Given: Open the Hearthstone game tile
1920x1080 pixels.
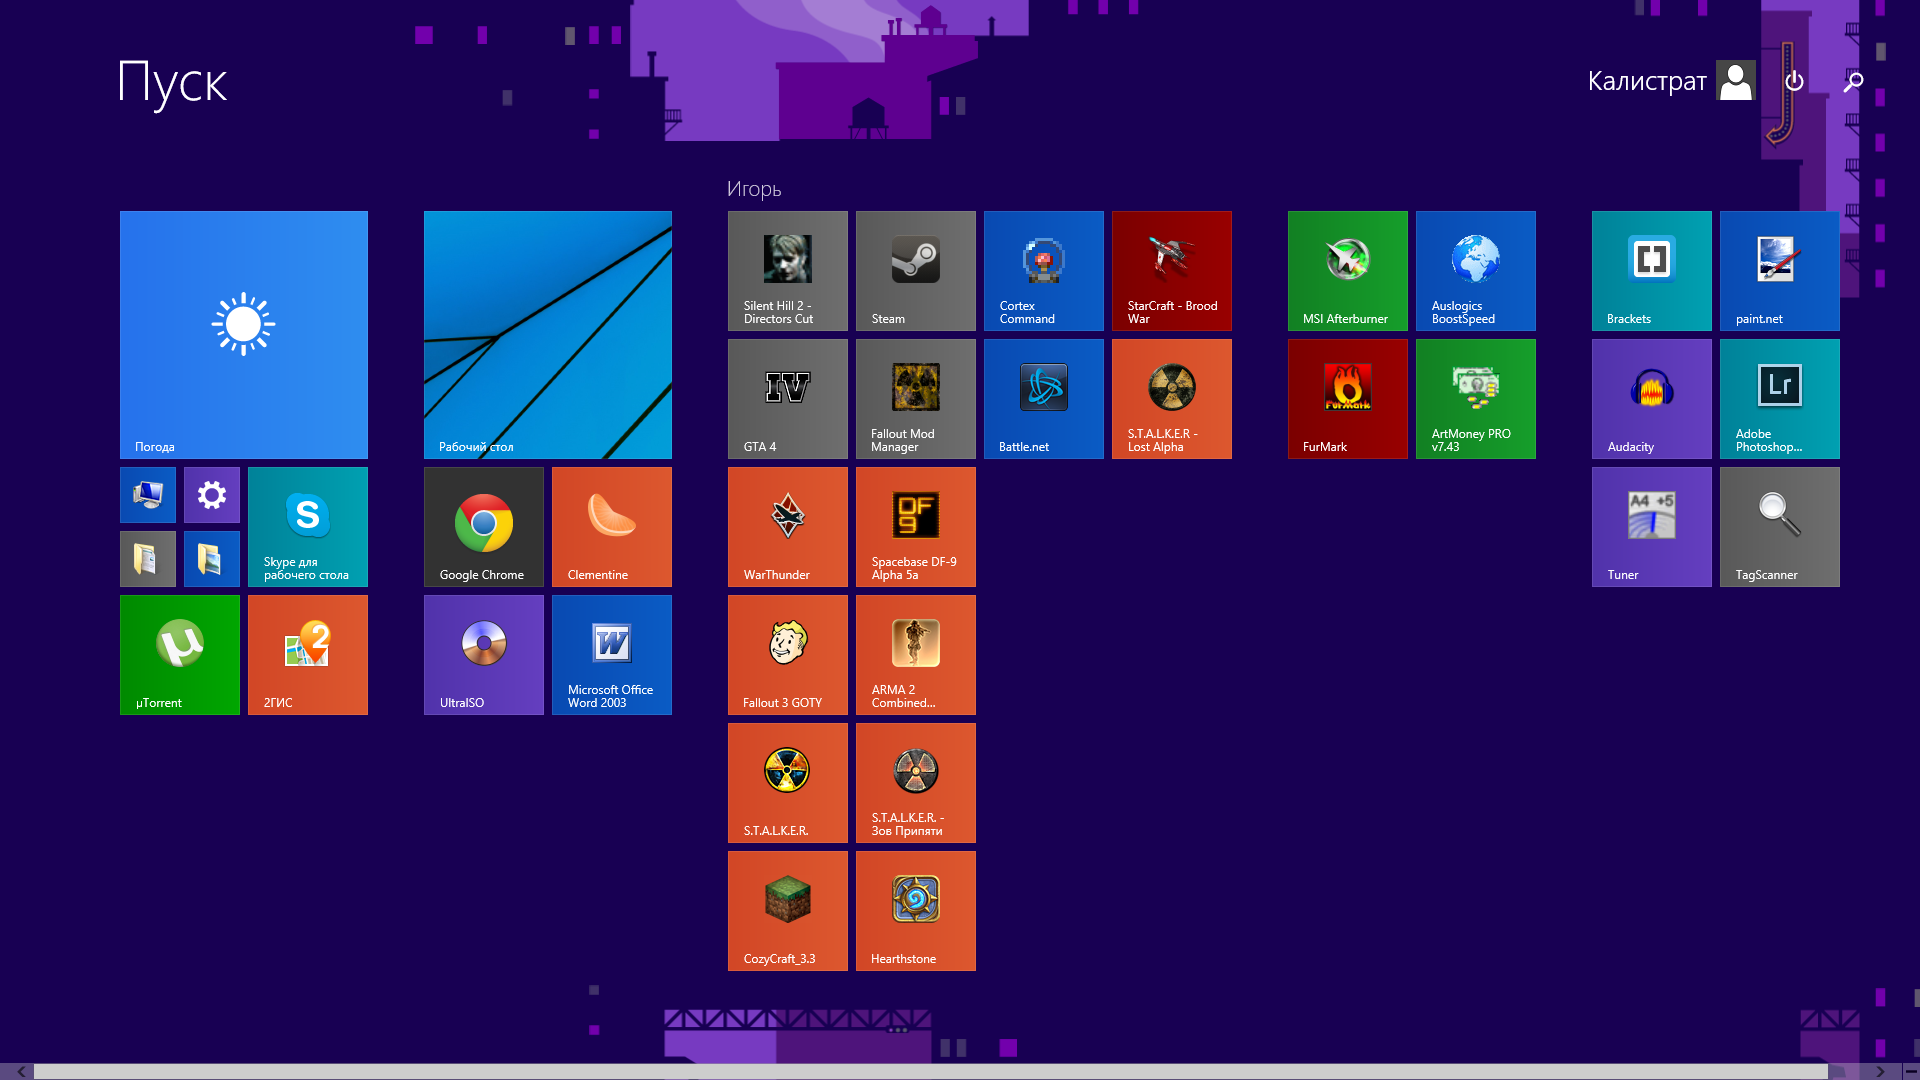Looking at the screenshot, I should 915,910.
